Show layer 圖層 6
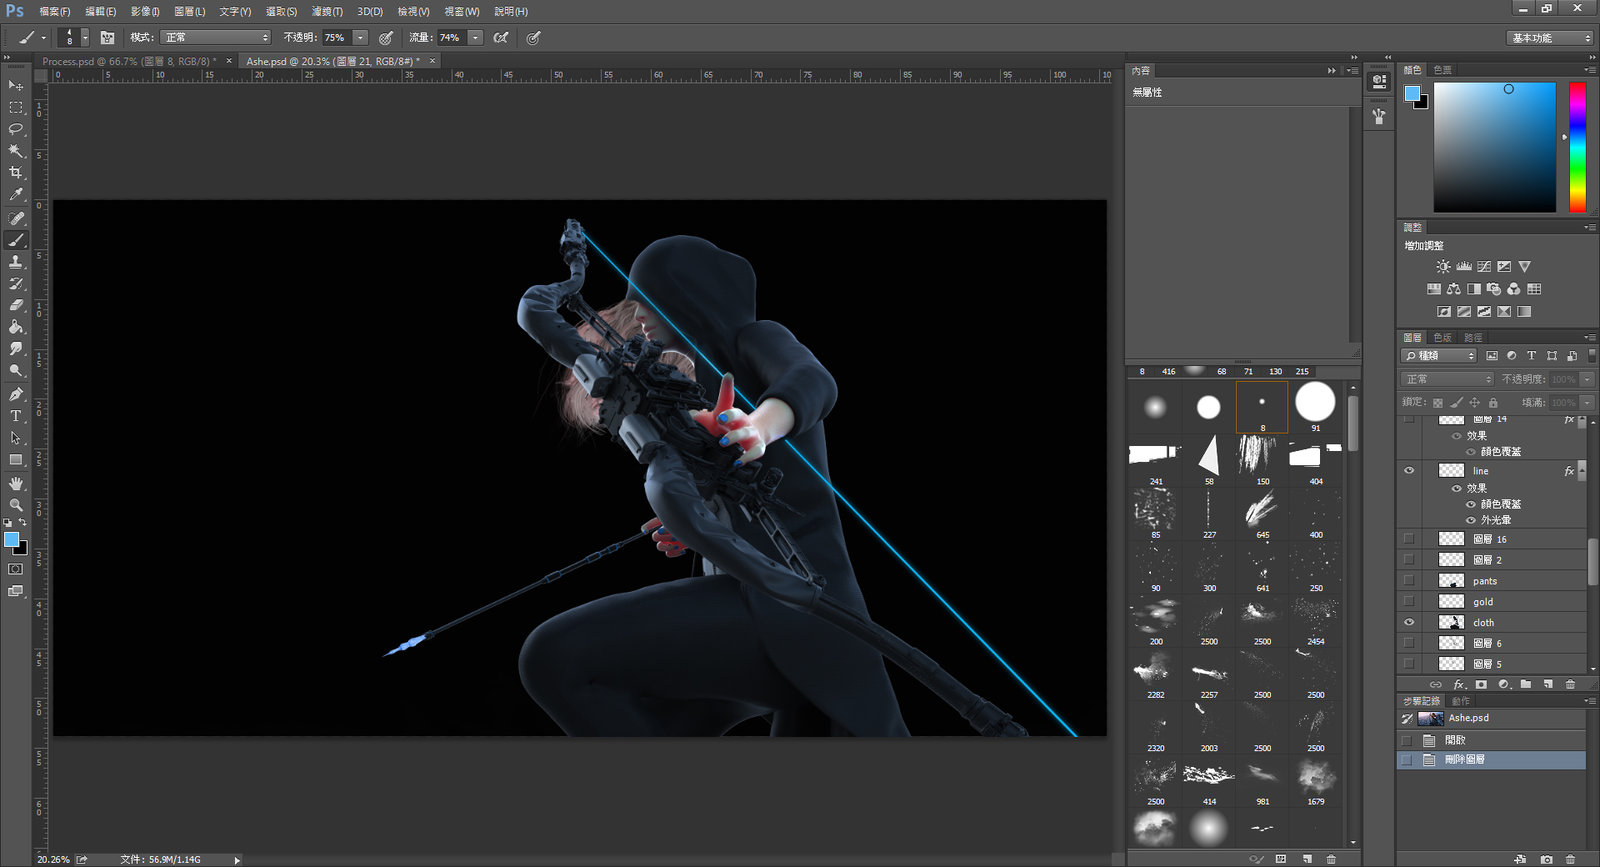The image size is (1600, 867). click(x=1409, y=643)
